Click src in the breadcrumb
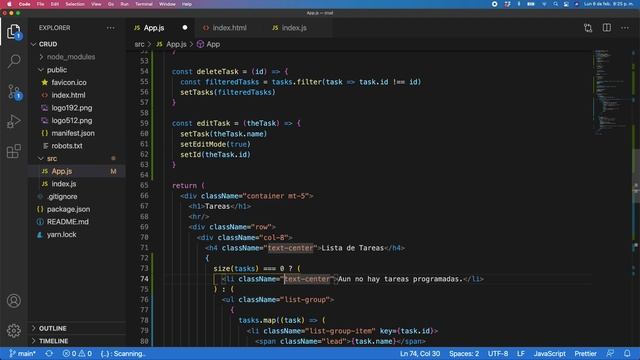This screenshot has height=360, width=640. (140, 44)
